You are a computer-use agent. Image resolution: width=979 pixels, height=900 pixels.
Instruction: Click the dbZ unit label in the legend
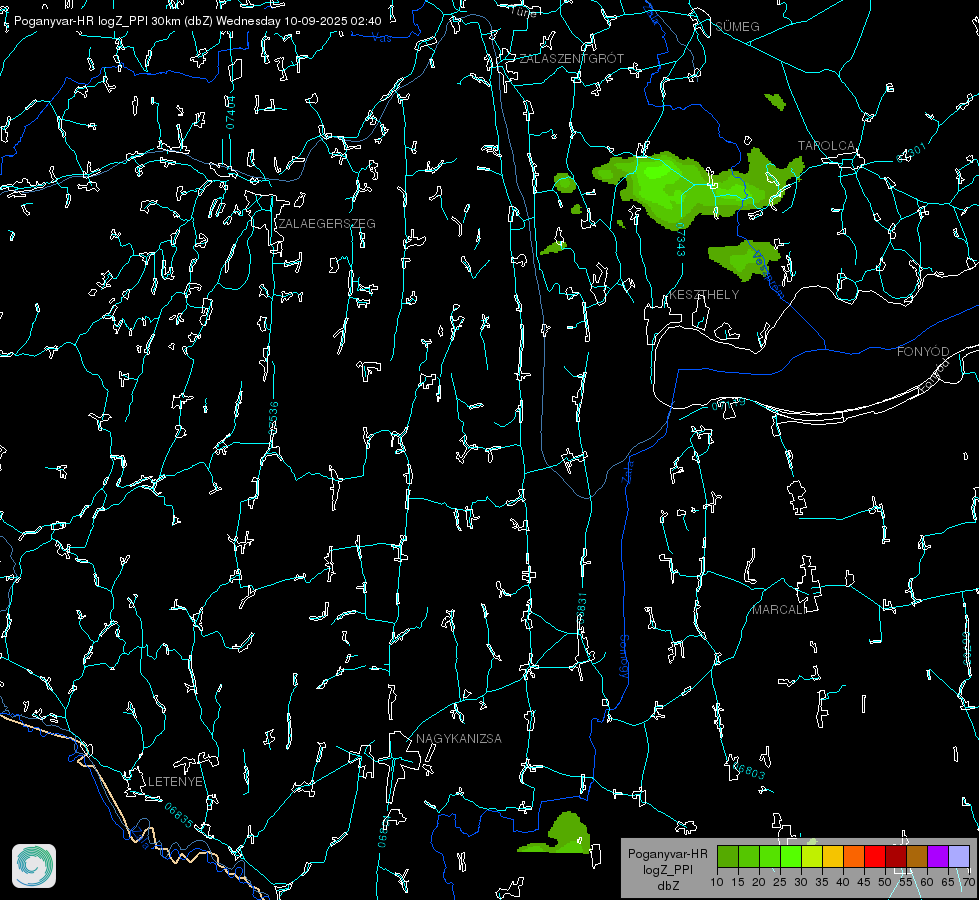(667, 886)
